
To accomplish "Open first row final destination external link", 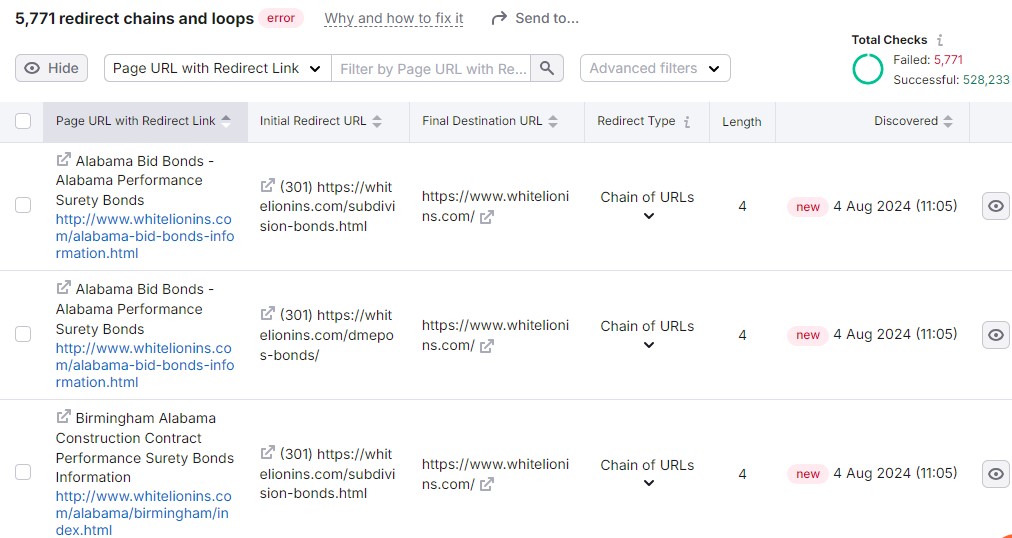I will [487, 217].
